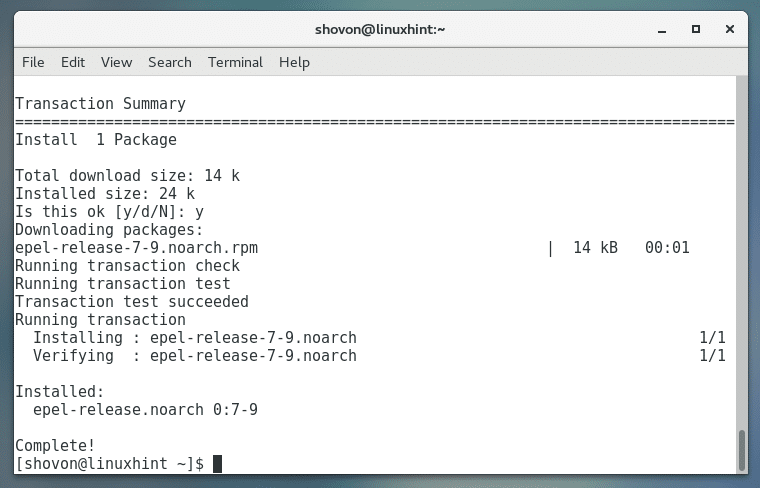760x488 pixels.
Task: Click the block cursor at the prompt
Action: 217,464
